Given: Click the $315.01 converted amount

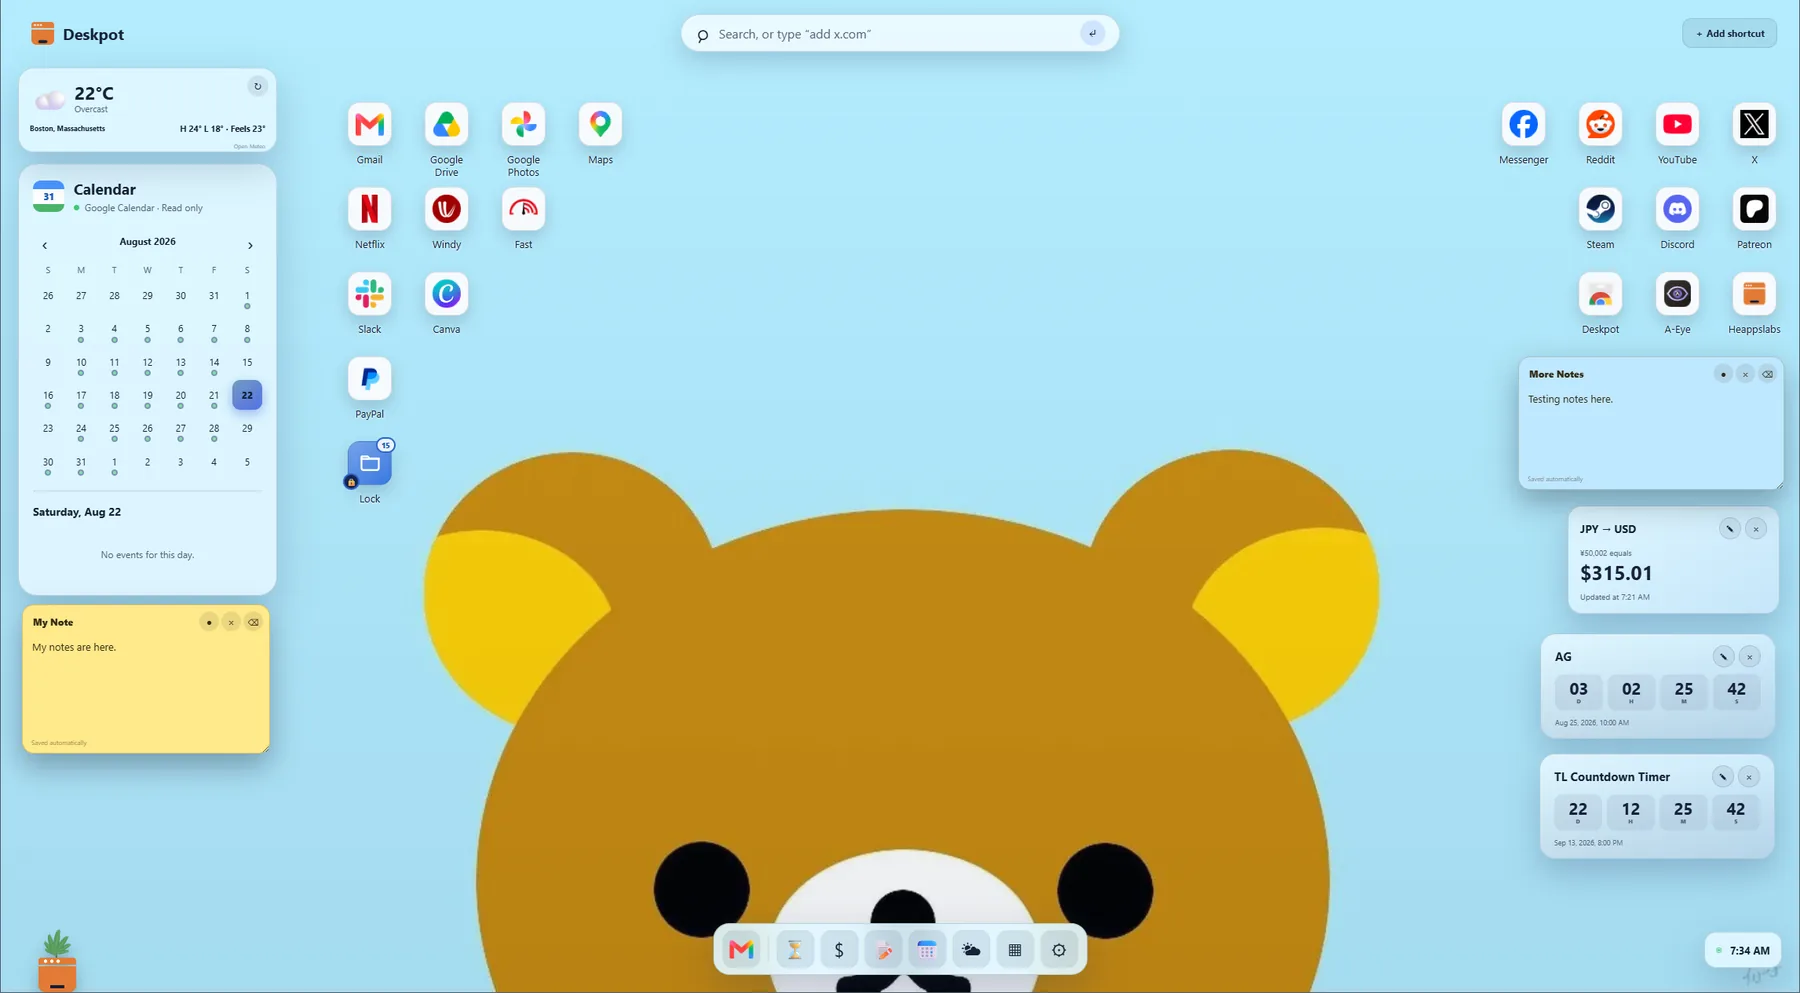Looking at the screenshot, I should 1616,573.
